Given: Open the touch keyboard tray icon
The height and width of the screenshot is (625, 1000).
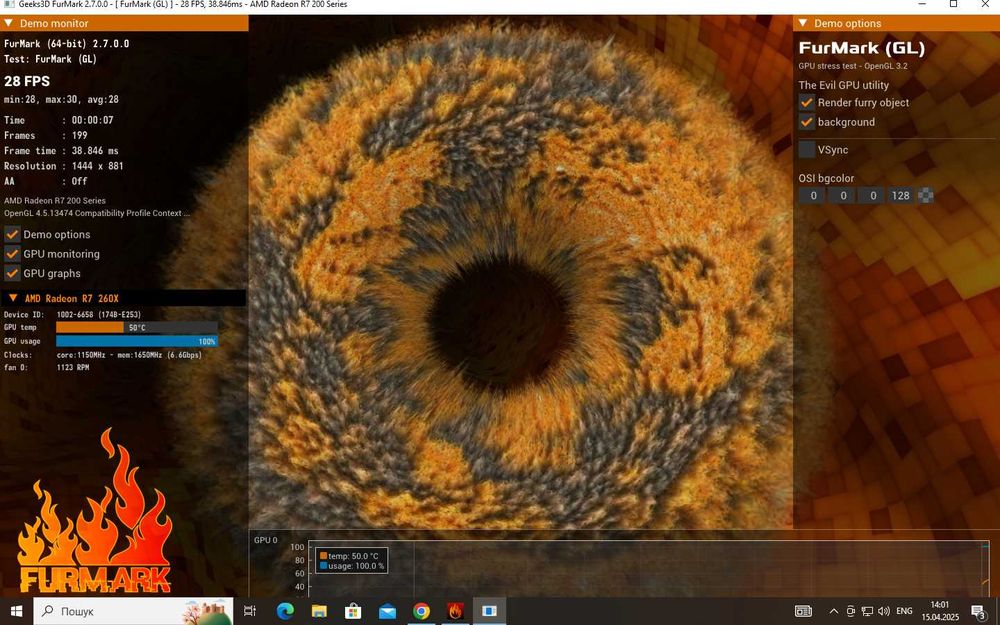Looking at the screenshot, I should 804,611.
